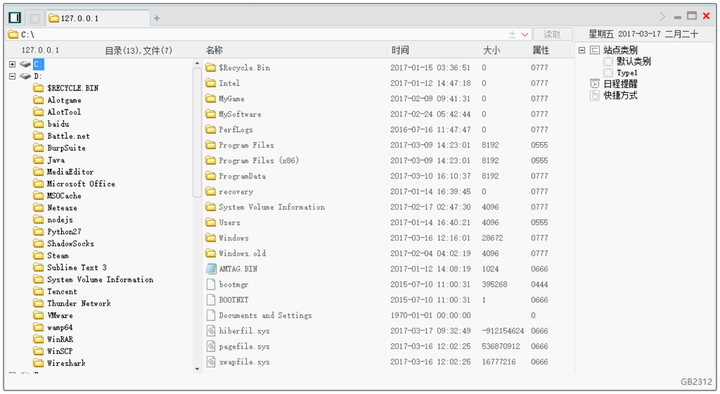Sort by the 属性 column header
Viewport: 720px width, 394px height.
click(x=540, y=51)
